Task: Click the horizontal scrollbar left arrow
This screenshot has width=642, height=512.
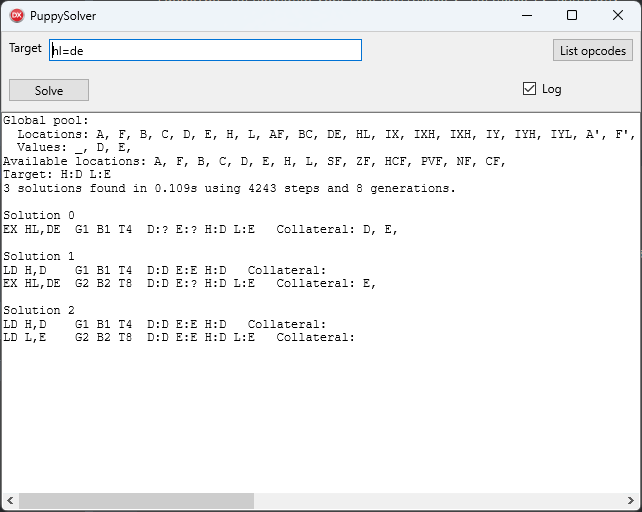Action: (x=10, y=501)
